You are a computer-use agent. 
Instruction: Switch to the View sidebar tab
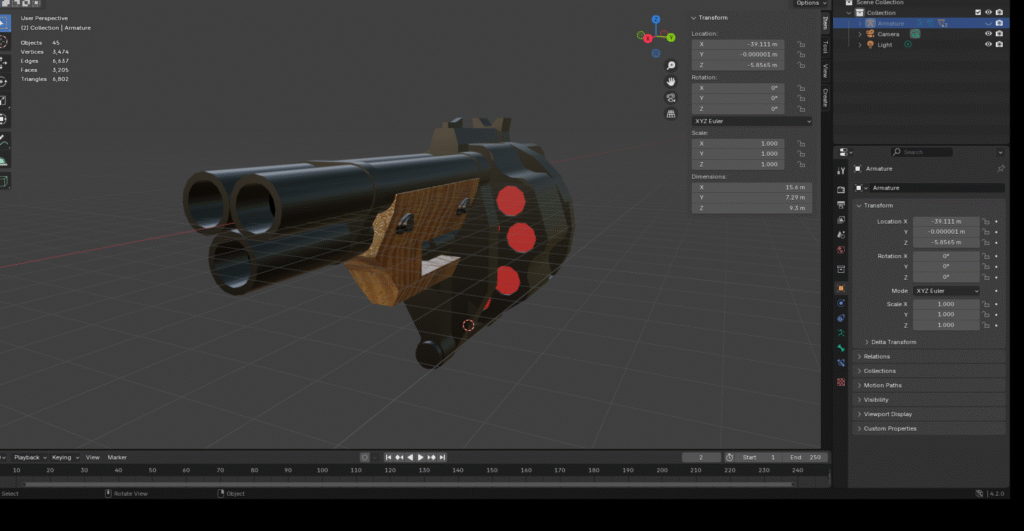point(825,71)
